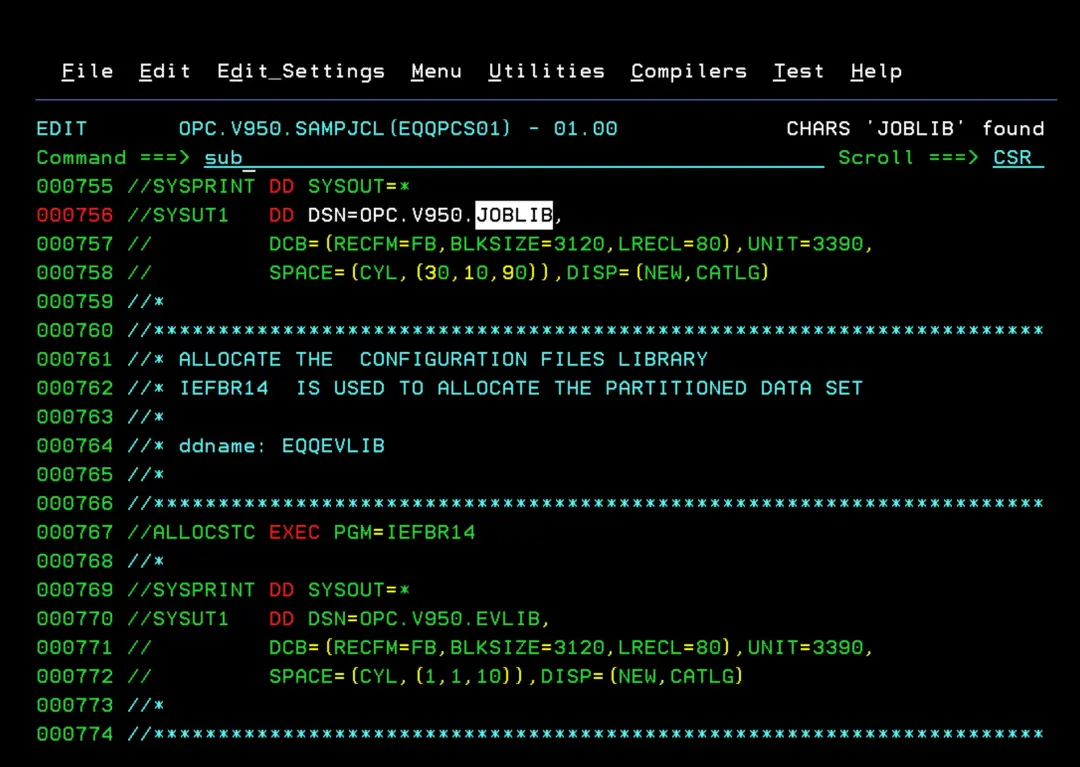Click line number 000772
This screenshot has width=1080, height=767.
tap(74, 677)
